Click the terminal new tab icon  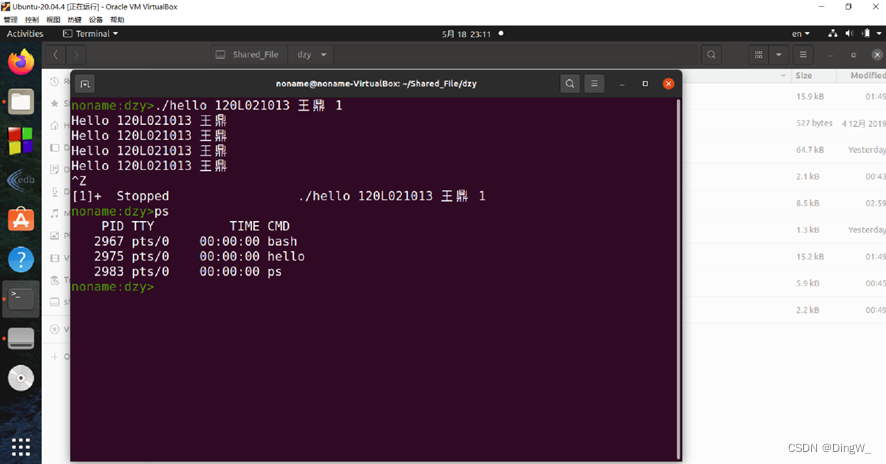(x=85, y=84)
